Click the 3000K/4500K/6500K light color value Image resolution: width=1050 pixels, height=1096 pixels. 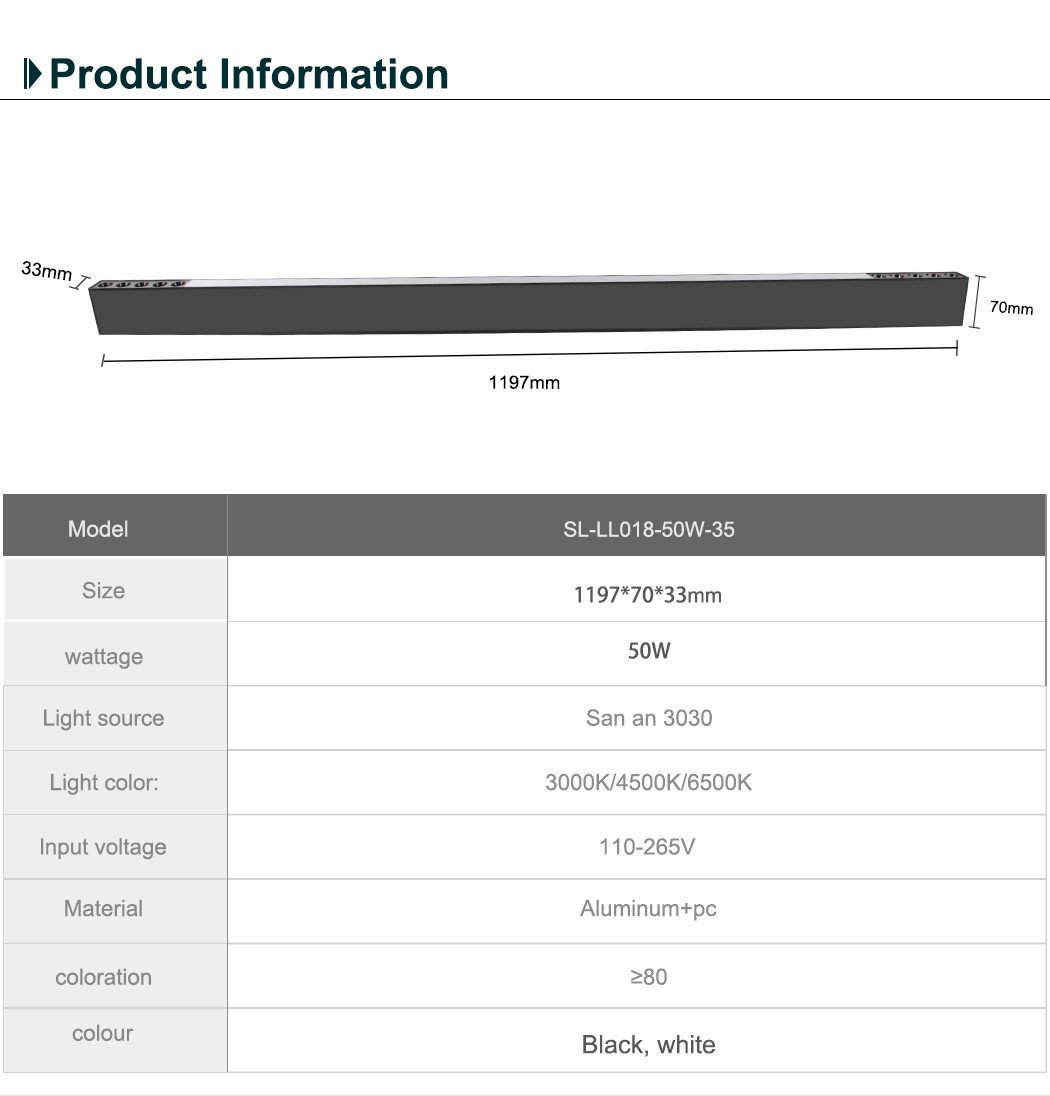click(648, 782)
